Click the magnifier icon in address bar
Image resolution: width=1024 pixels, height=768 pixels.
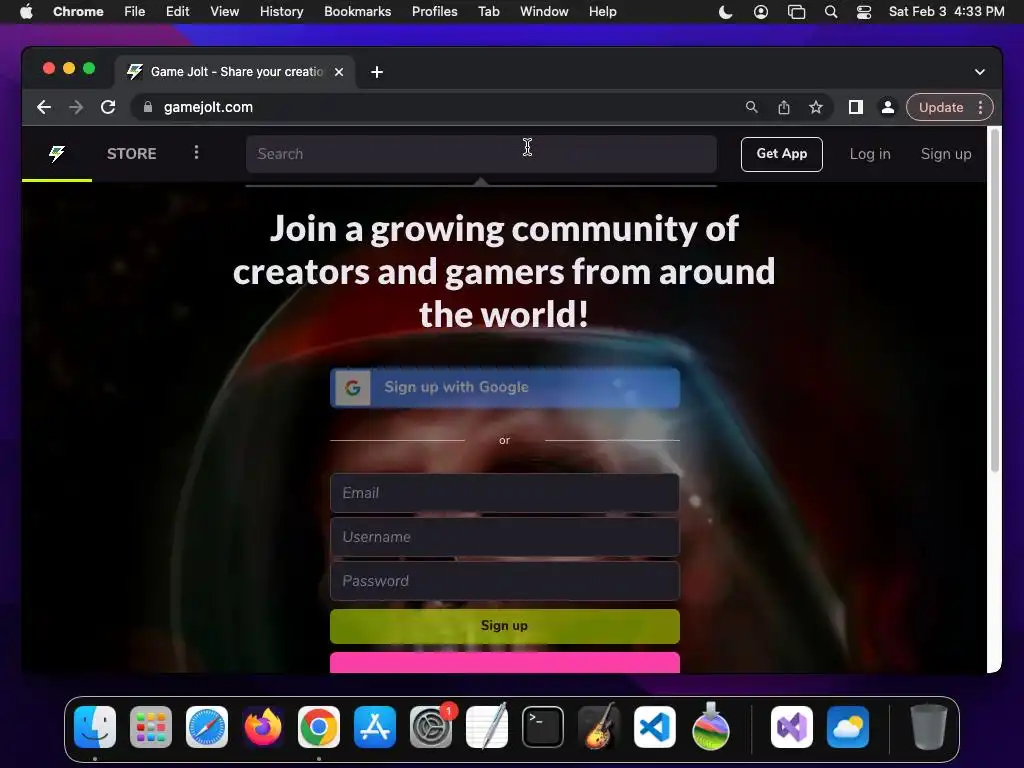coord(752,107)
